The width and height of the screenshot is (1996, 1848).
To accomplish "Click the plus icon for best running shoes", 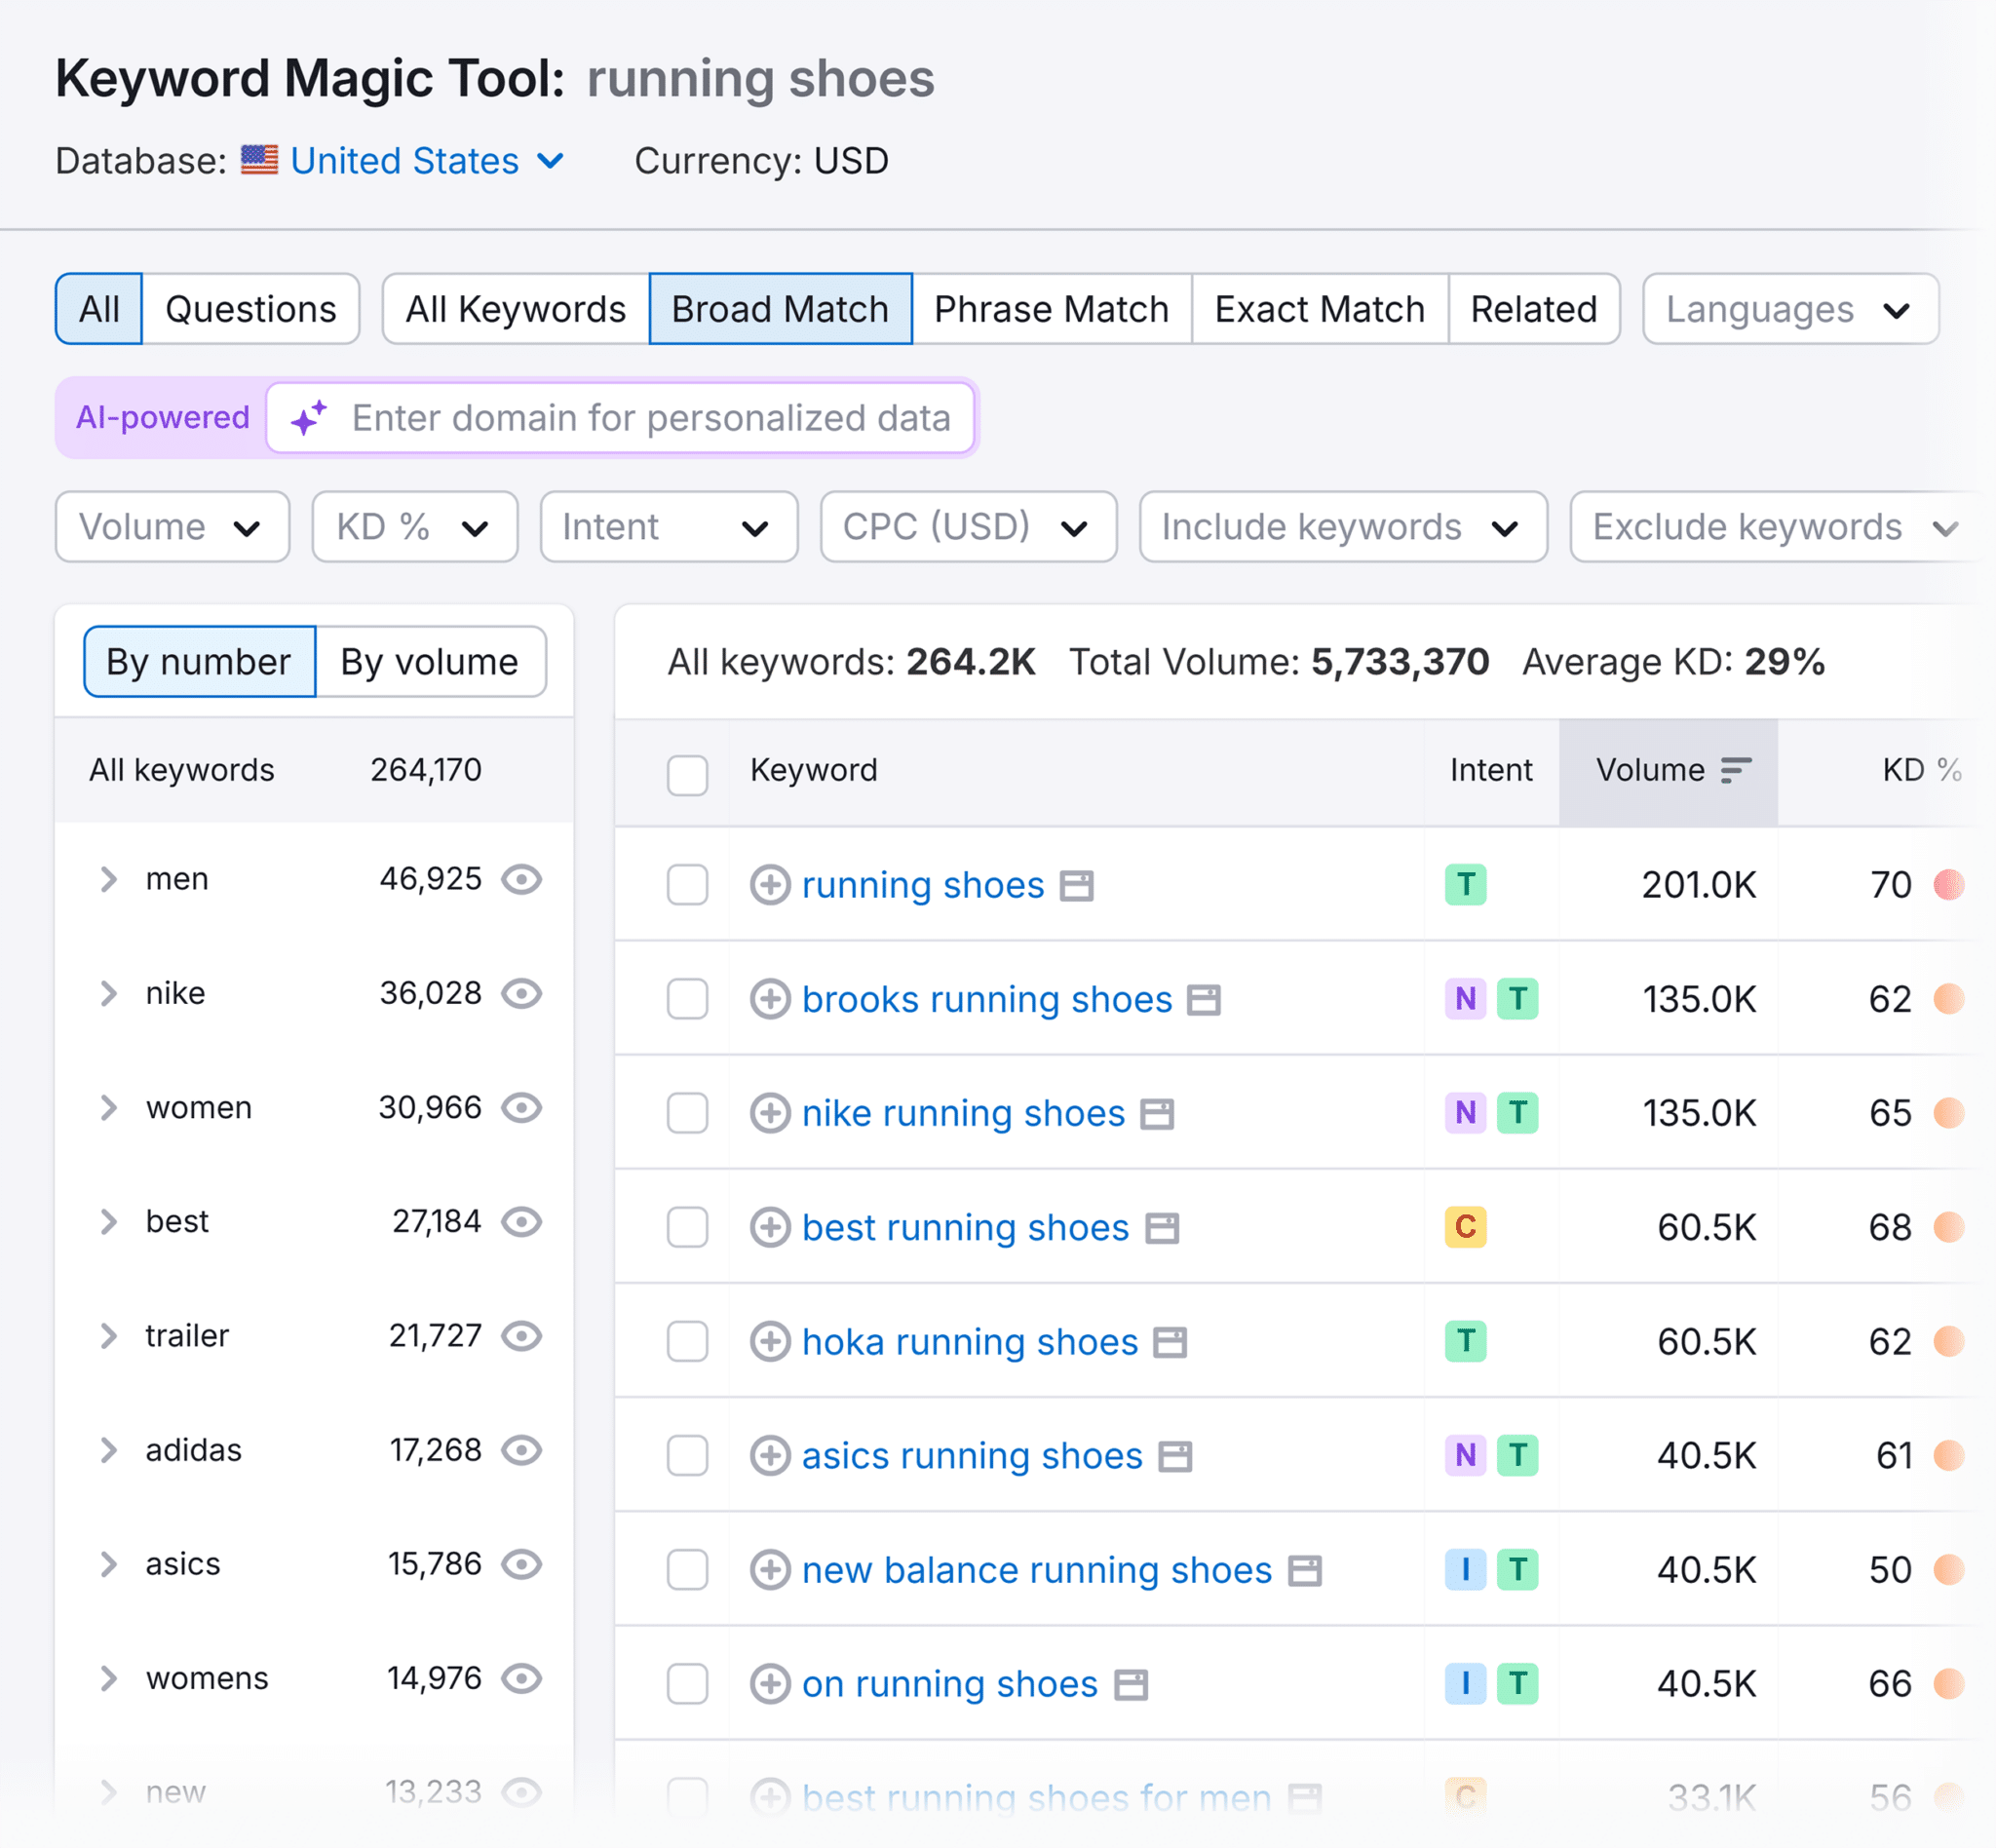I will click(x=770, y=1227).
